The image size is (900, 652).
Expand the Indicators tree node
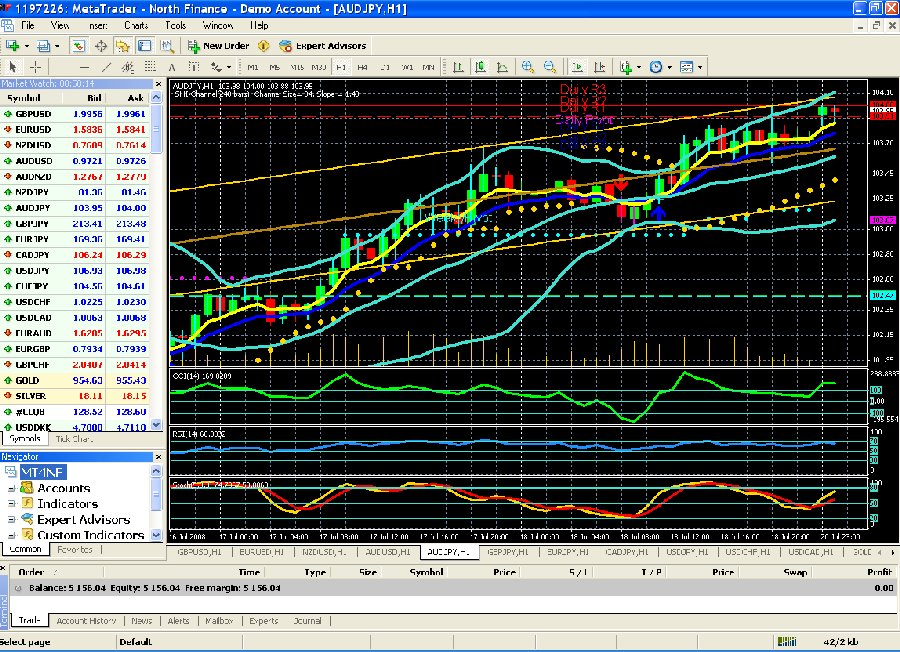pos(11,503)
